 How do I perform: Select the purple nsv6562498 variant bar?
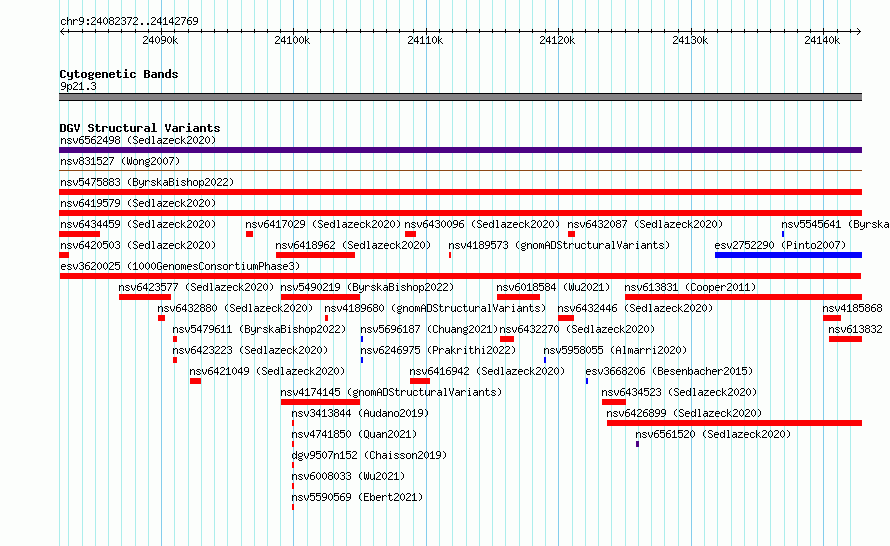click(460, 150)
